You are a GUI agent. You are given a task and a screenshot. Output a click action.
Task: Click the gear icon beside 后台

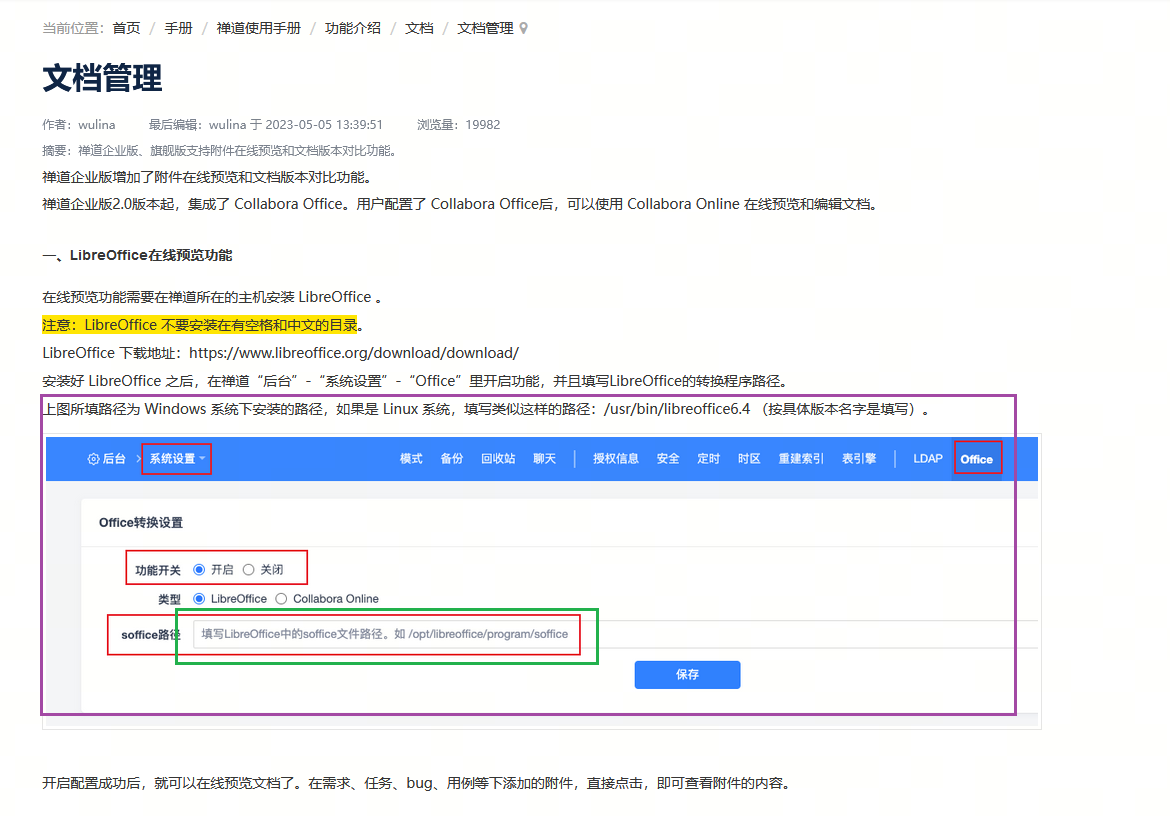[93, 459]
